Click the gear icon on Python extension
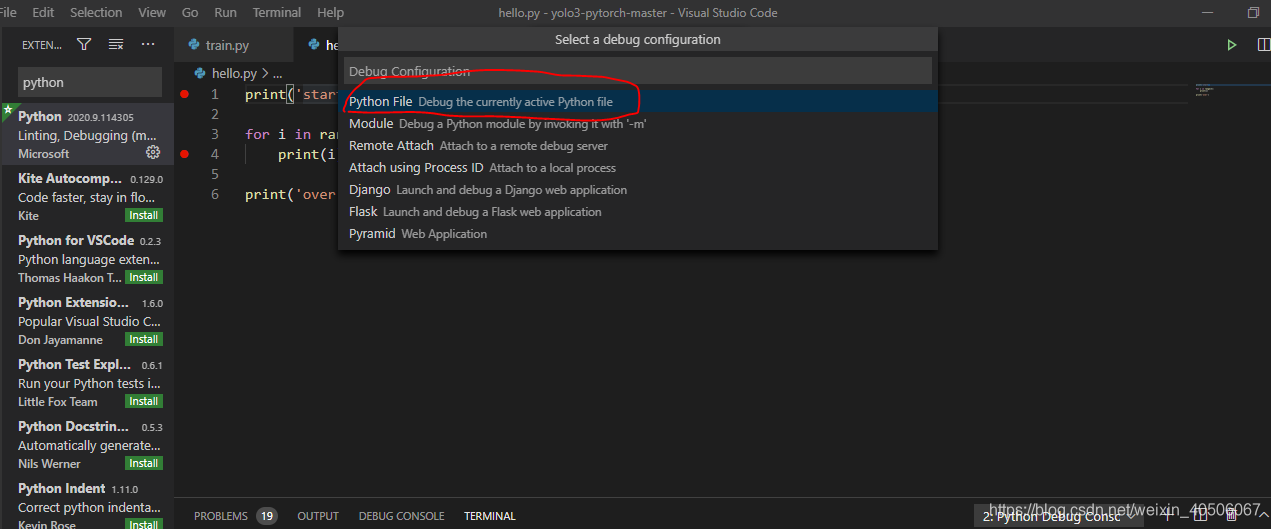The image size is (1271, 529). [x=153, y=153]
